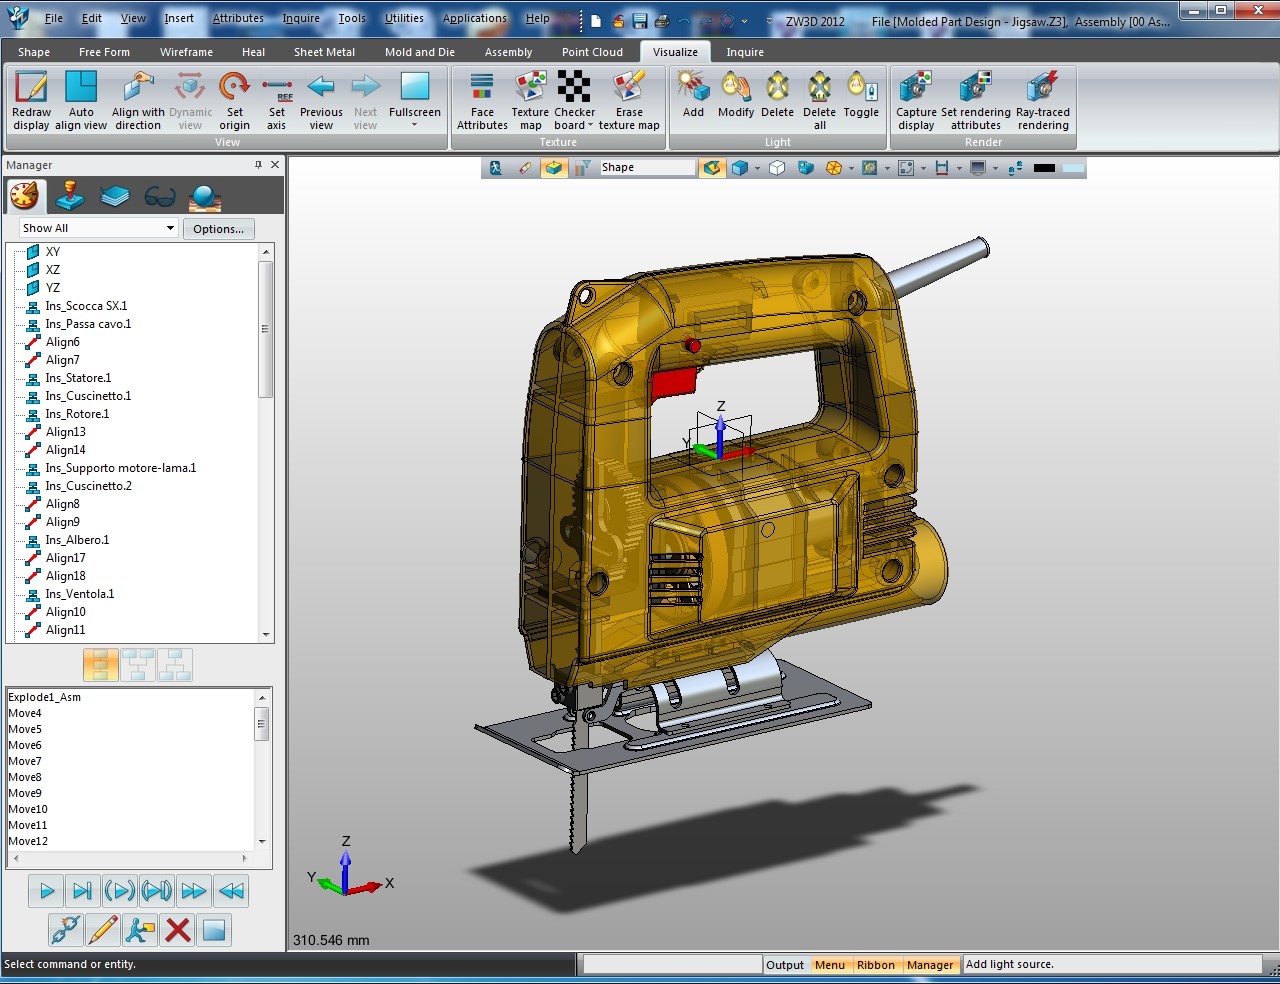Viewport: 1280px width, 984px height.
Task: Select the Texture map tool
Action: (529, 97)
